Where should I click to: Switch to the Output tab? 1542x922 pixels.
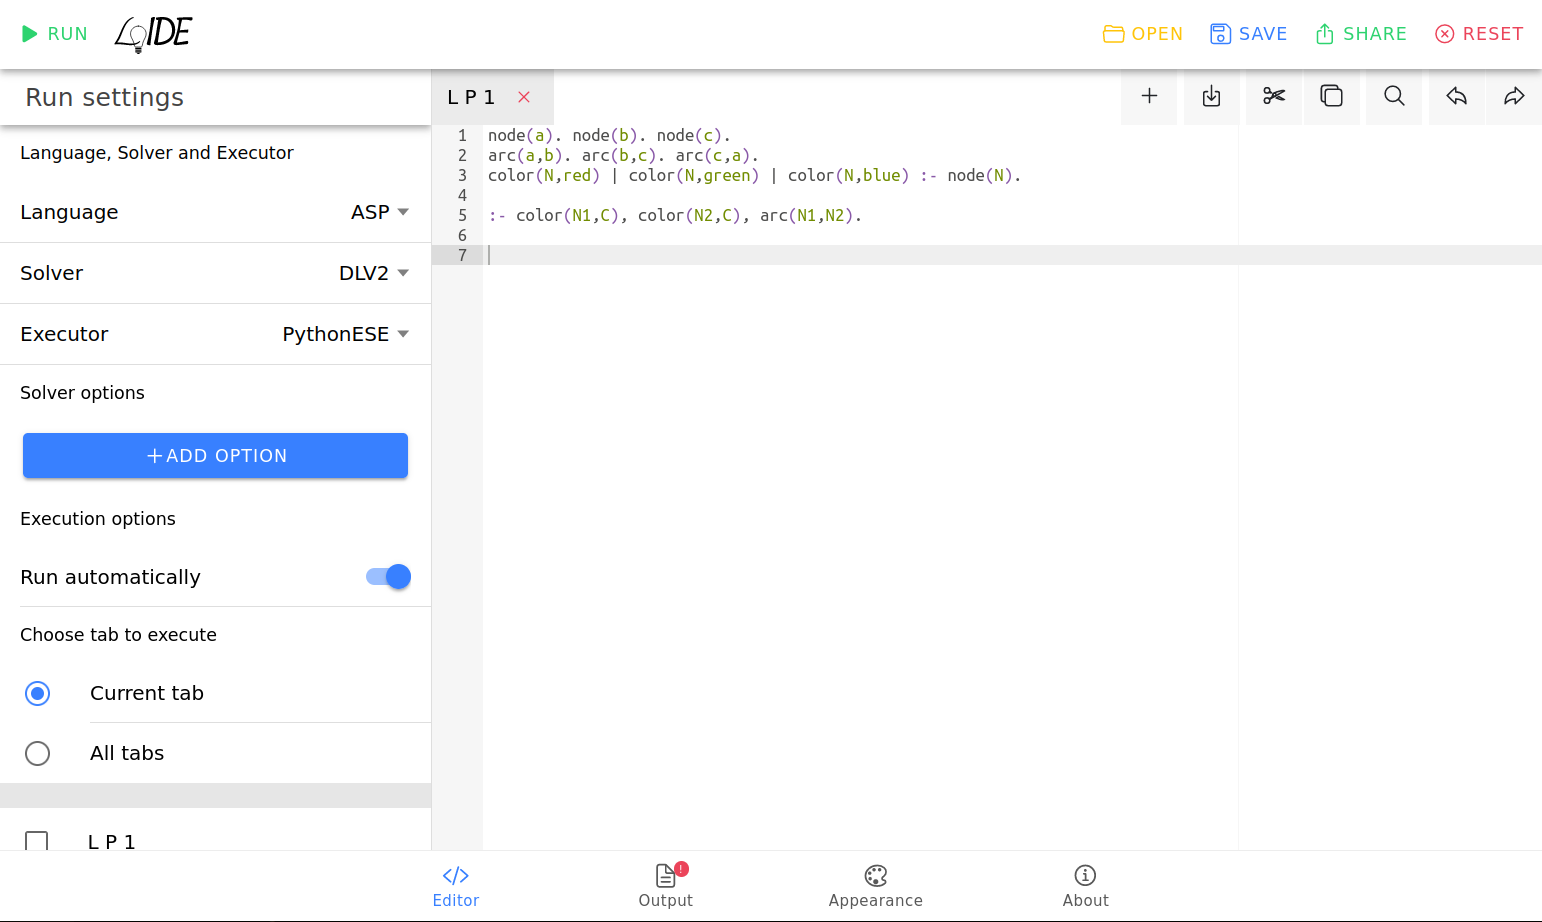(x=666, y=887)
